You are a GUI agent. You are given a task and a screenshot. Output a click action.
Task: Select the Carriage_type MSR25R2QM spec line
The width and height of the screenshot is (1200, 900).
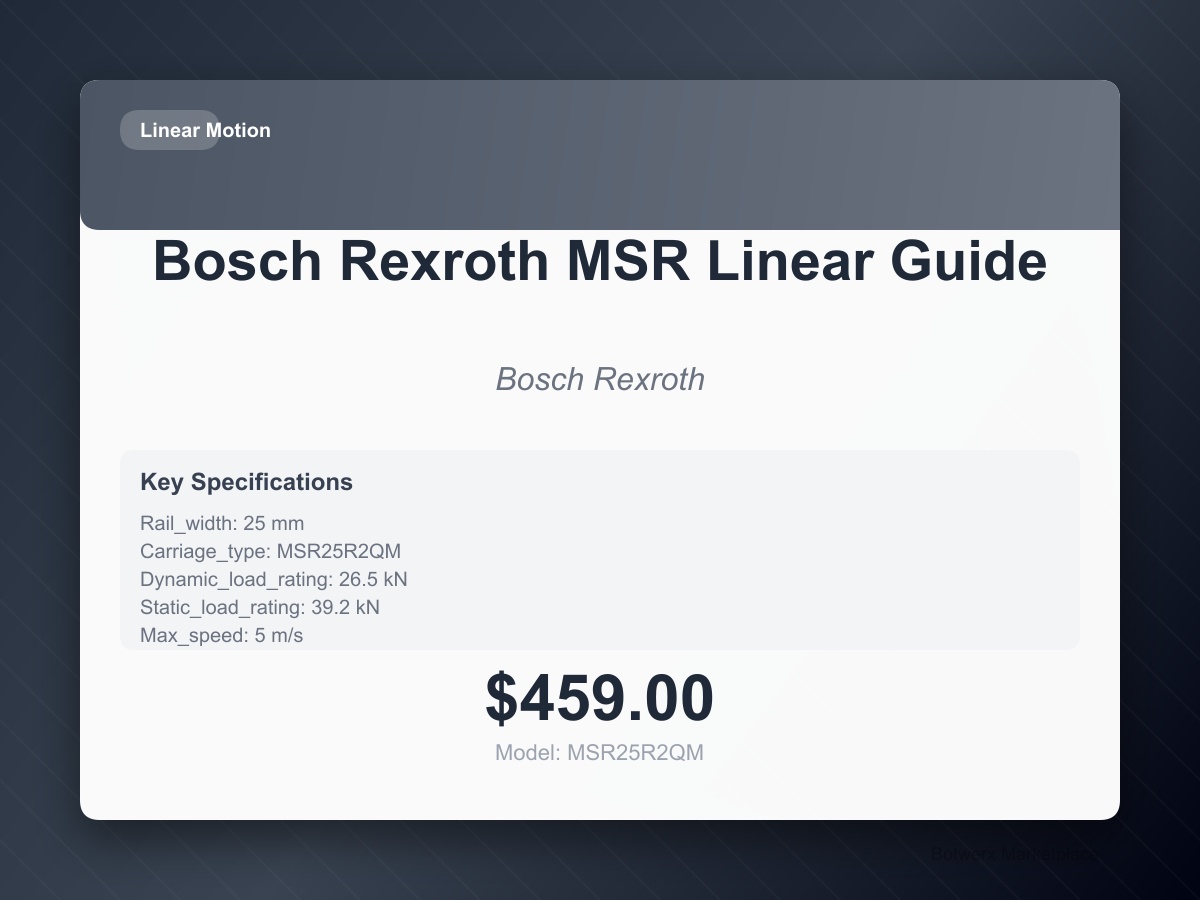pos(270,551)
